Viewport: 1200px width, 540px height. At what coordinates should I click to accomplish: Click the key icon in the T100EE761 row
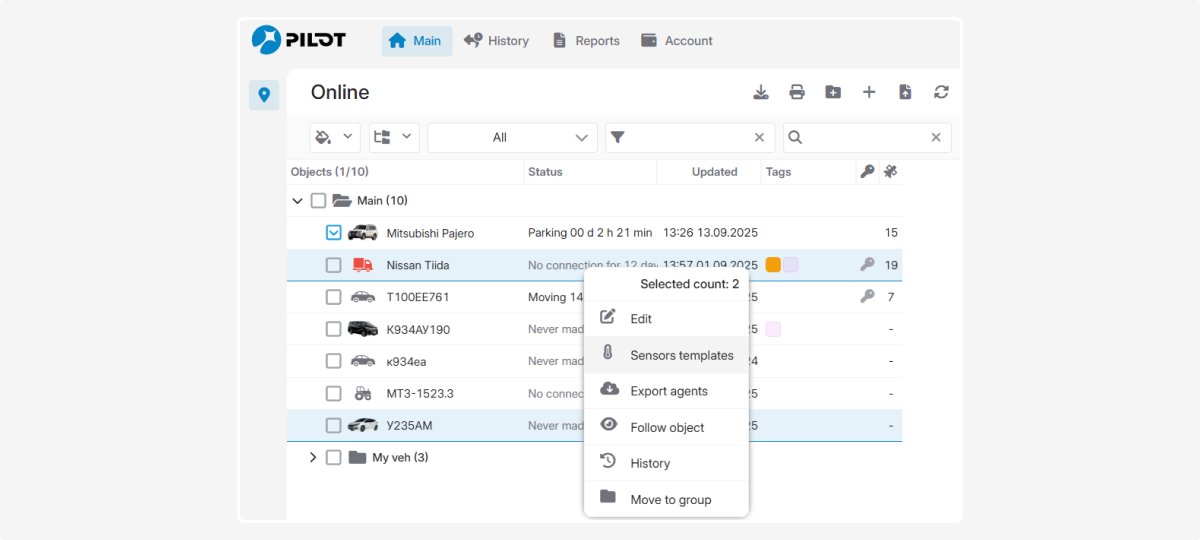coord(867,297)
